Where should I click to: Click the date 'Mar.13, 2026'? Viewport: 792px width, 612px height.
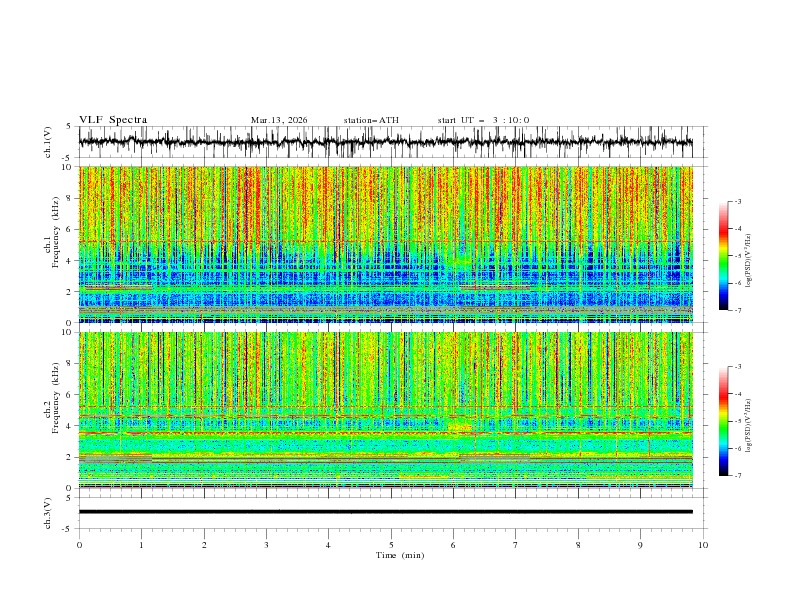279,120
